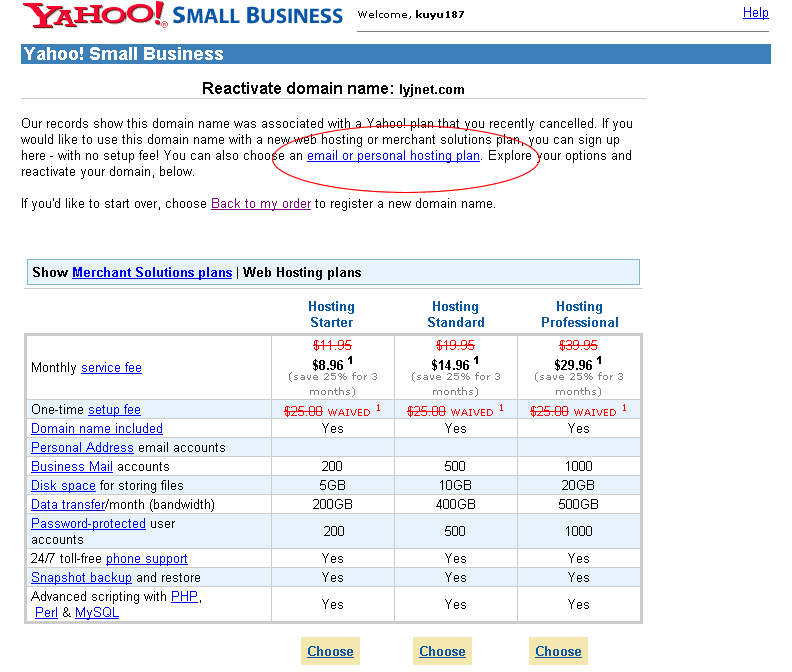Image resolution: width=792 pixels, height=672 pixels.
Task: Choose the Hosting Starter plan
Action: coord(330,651)
